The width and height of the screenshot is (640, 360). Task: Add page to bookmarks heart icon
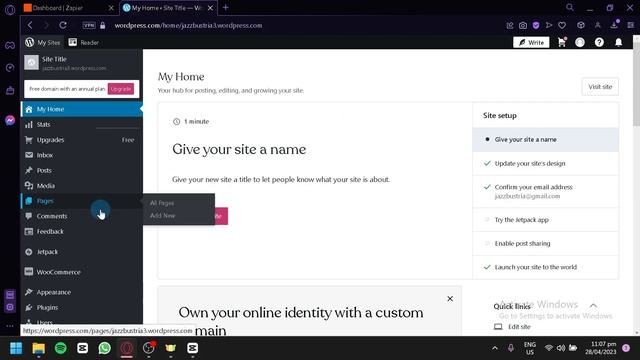tap(562, 25)
